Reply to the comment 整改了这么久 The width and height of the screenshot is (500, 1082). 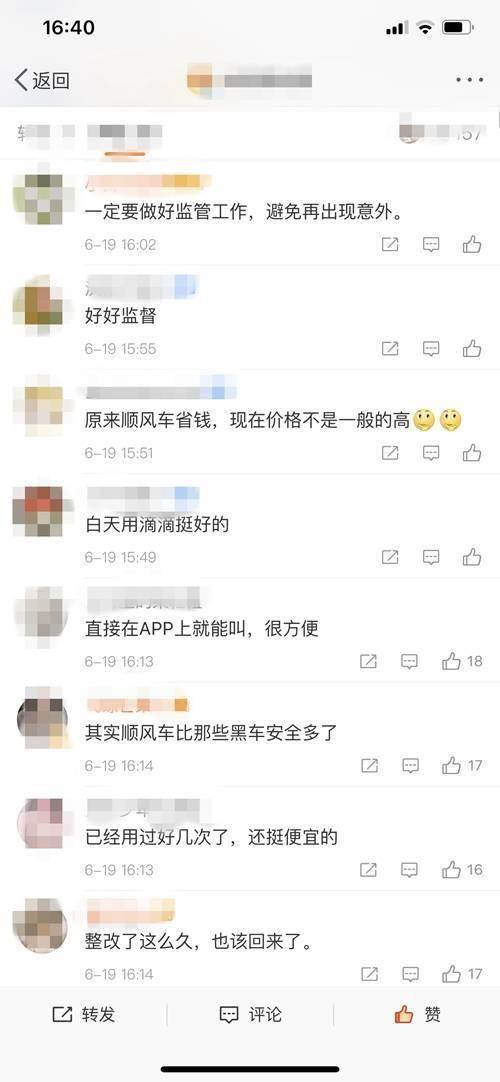coord(410,974)
